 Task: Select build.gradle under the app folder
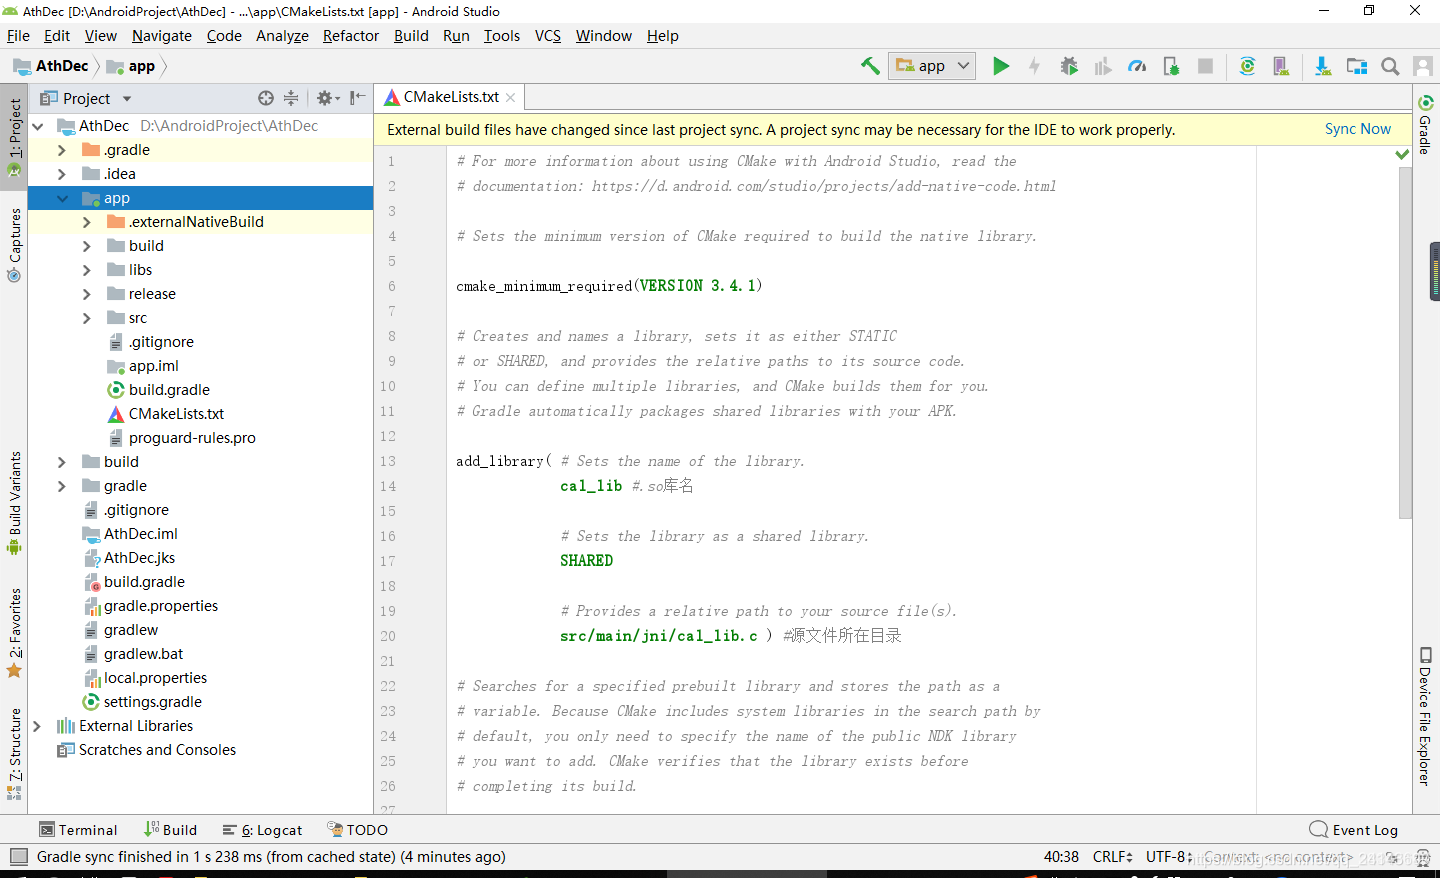pos(169,390)
